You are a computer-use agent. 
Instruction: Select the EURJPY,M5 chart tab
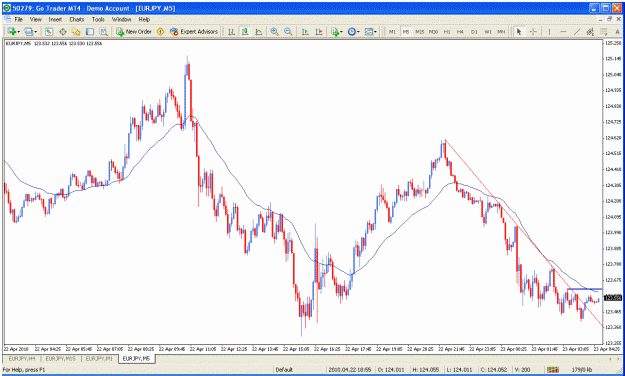(x=136, y=359)
